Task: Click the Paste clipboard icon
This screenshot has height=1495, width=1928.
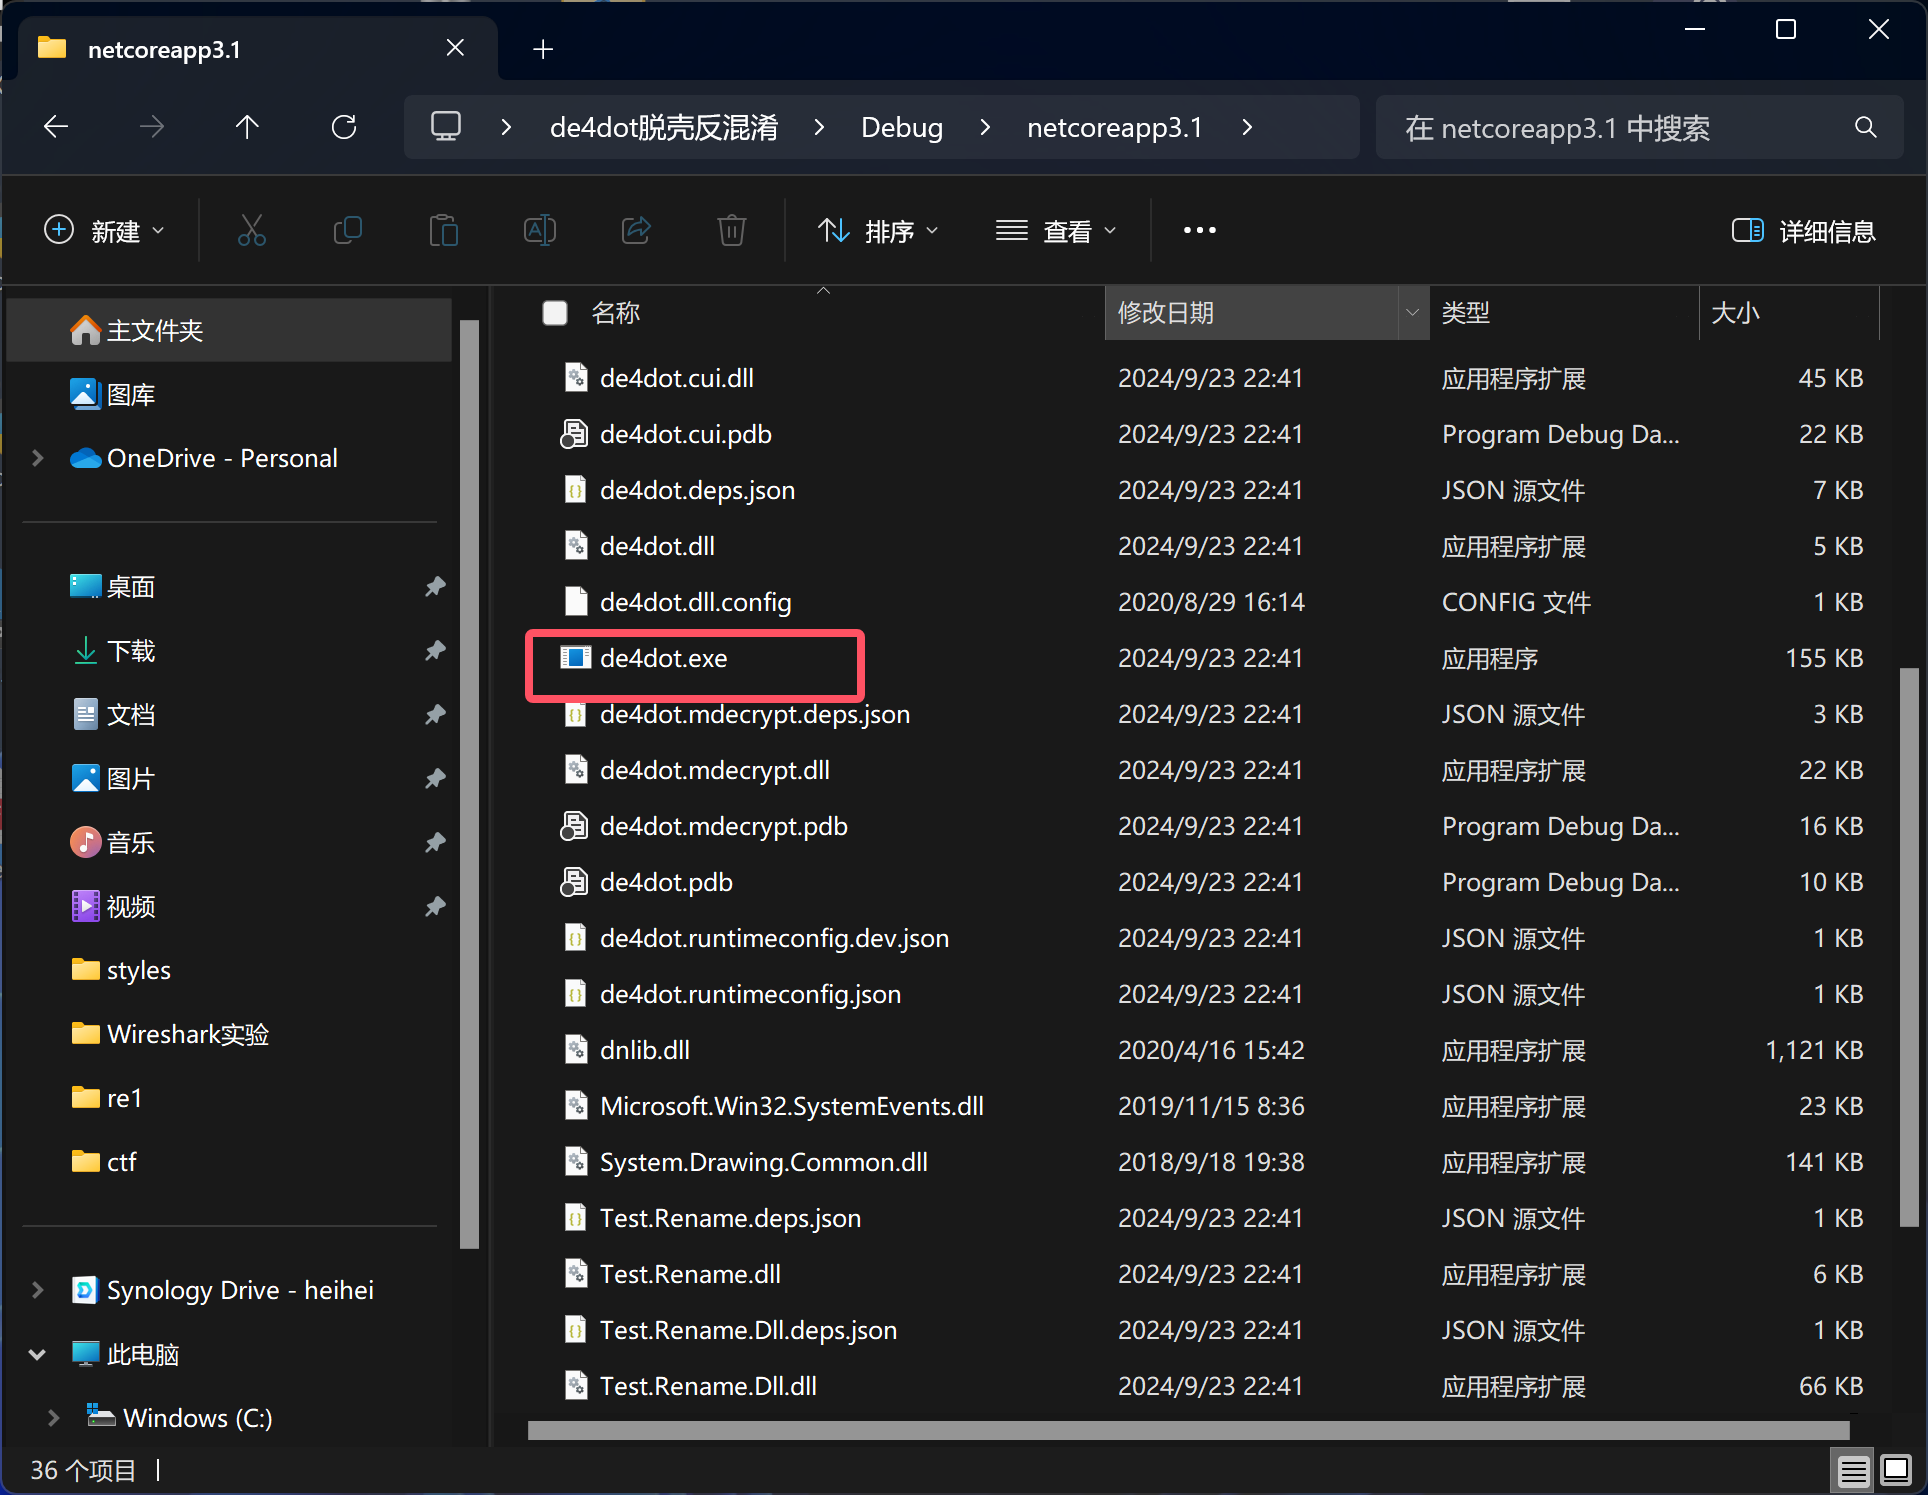Action: coord(443,231)
